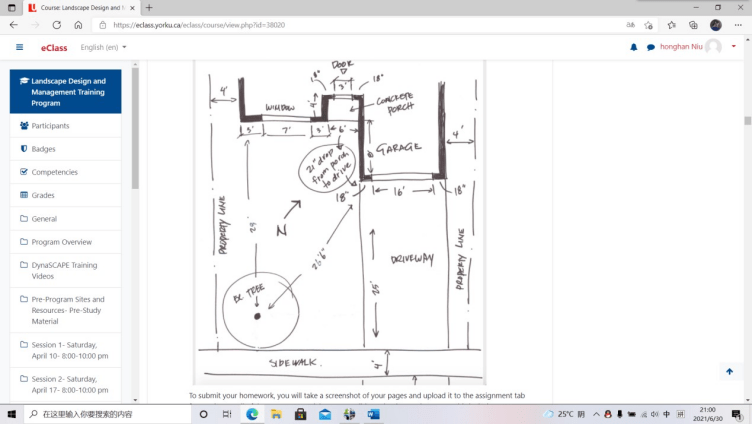
Task: Open the Competencies sidebar item
Action: click(54, 172)
